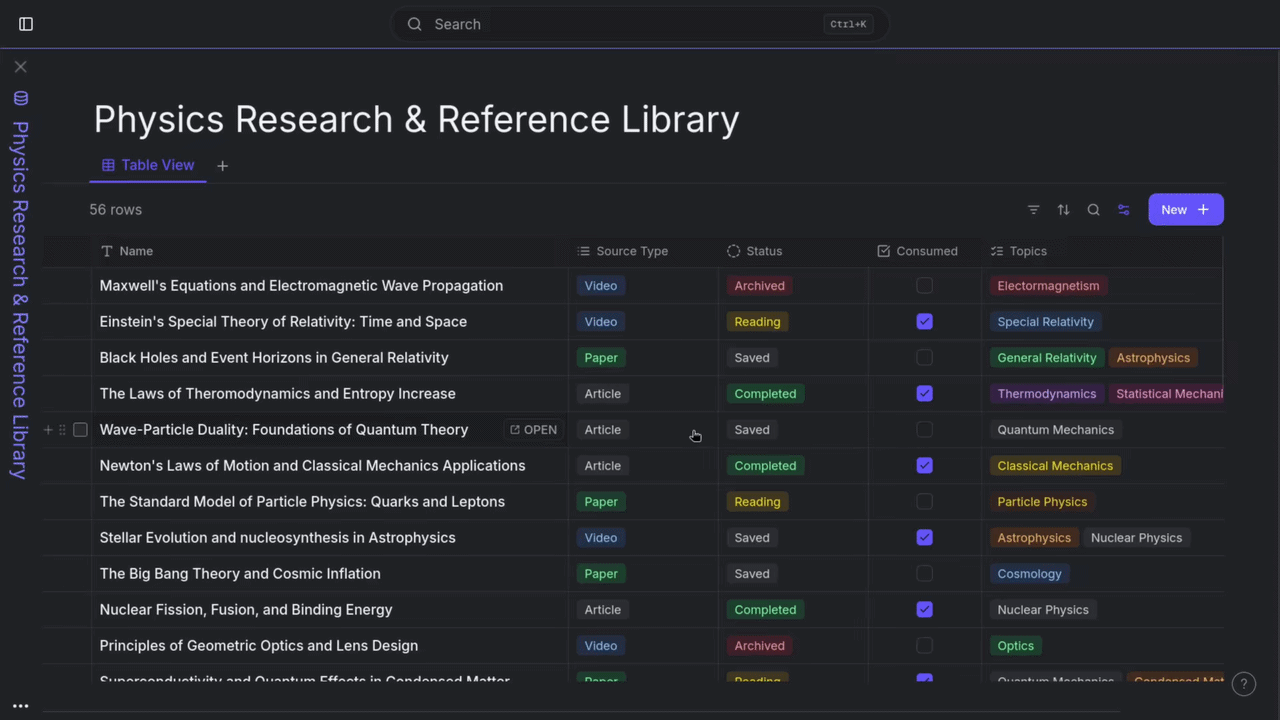The height and width of the screenshot is (720, 1280).
Task: Uncheck Consumed for Nuclear Fission row
Action: click(x=925, y=610)
